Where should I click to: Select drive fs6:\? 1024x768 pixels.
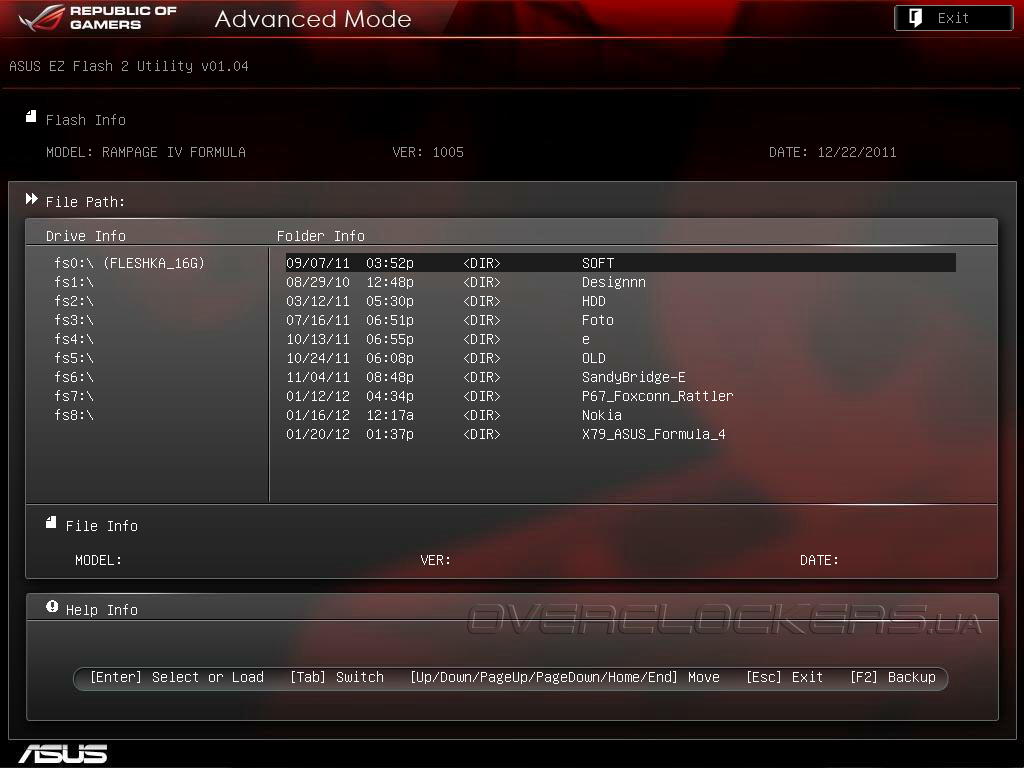tap(74, 377)
